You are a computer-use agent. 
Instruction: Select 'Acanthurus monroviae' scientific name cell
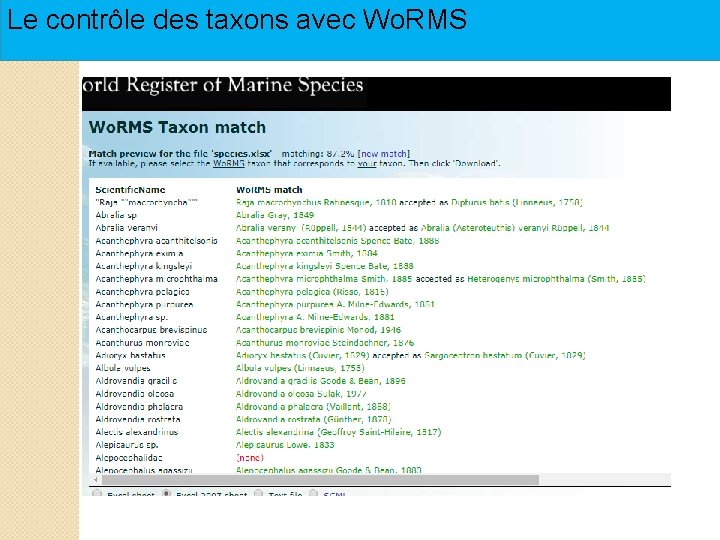pos(142,343)
